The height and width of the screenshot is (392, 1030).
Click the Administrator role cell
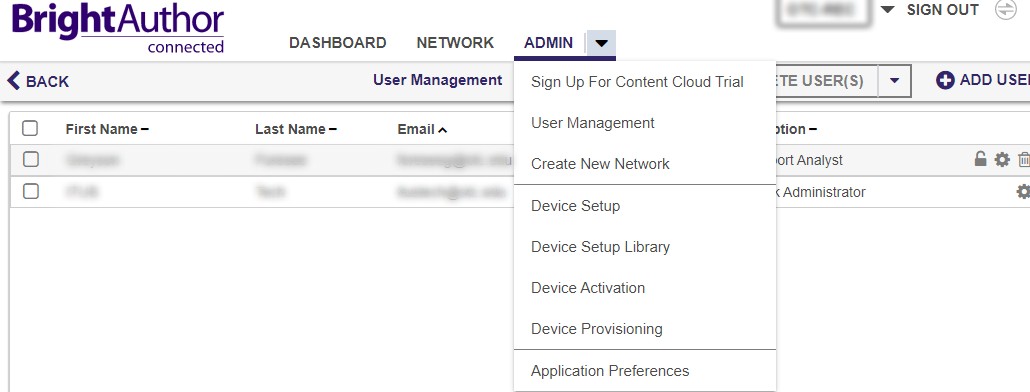click(821, 192)
